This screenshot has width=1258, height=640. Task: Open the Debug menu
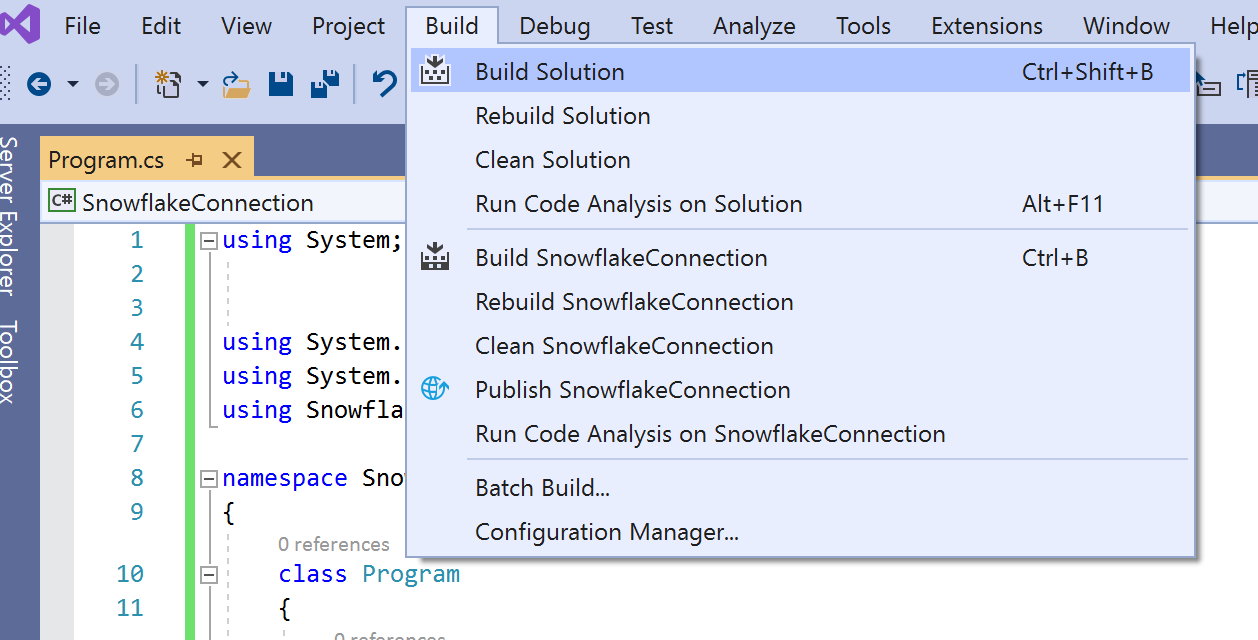pyautogui.click(x=554, y=26)
